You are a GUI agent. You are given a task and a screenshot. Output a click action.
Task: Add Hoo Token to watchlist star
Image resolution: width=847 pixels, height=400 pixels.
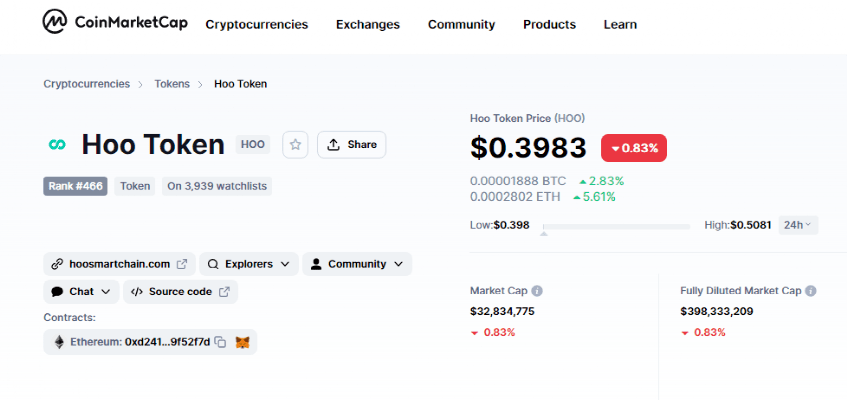tap(295, 144)
